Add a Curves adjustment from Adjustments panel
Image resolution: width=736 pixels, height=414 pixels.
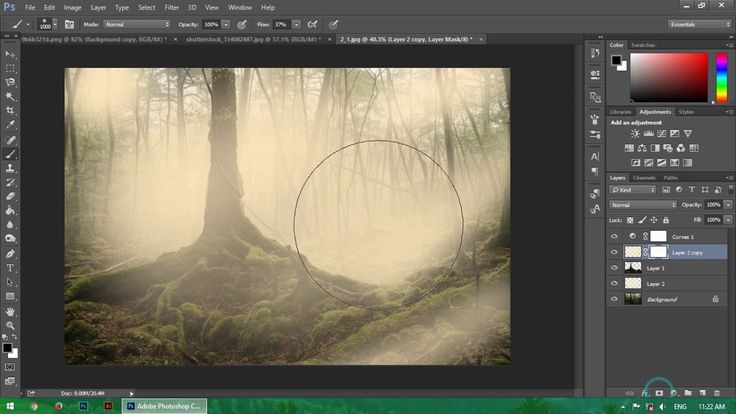pos(661,134)
